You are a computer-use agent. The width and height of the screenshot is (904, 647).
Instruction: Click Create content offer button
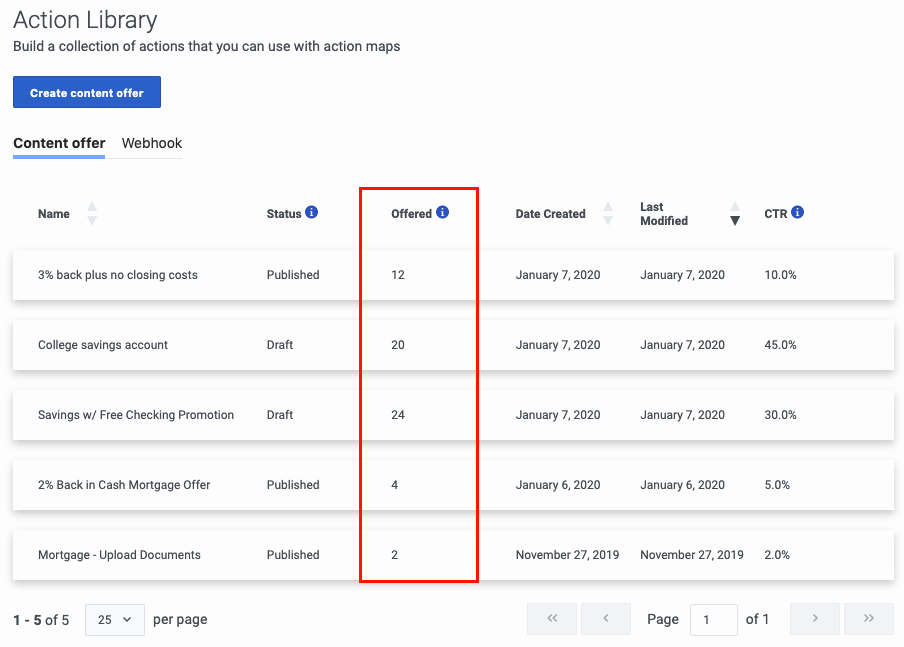coord(87,92)
